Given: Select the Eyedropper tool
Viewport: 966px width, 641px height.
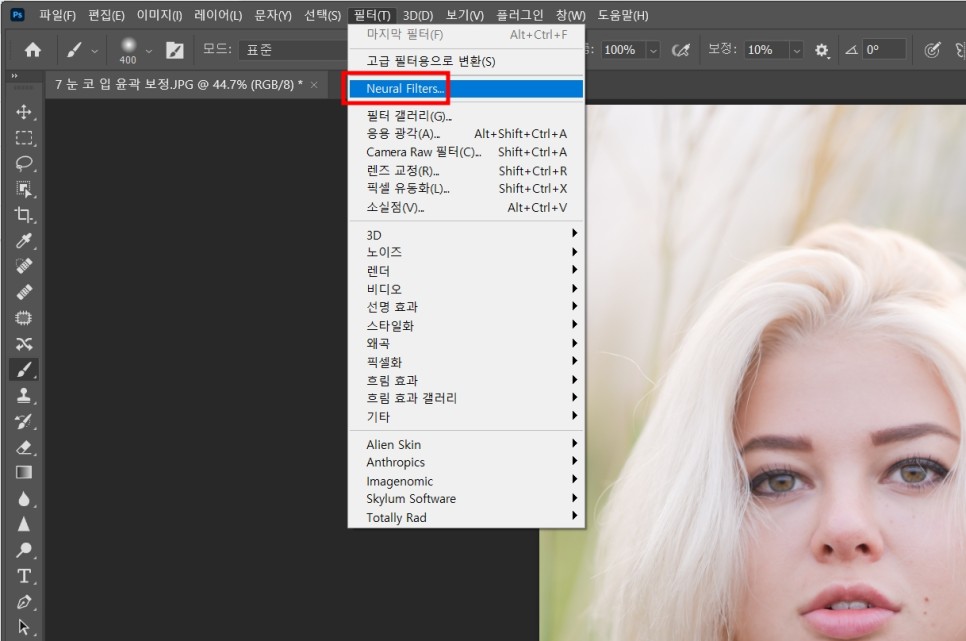Looking at the screenshot, I should (24, 240).
